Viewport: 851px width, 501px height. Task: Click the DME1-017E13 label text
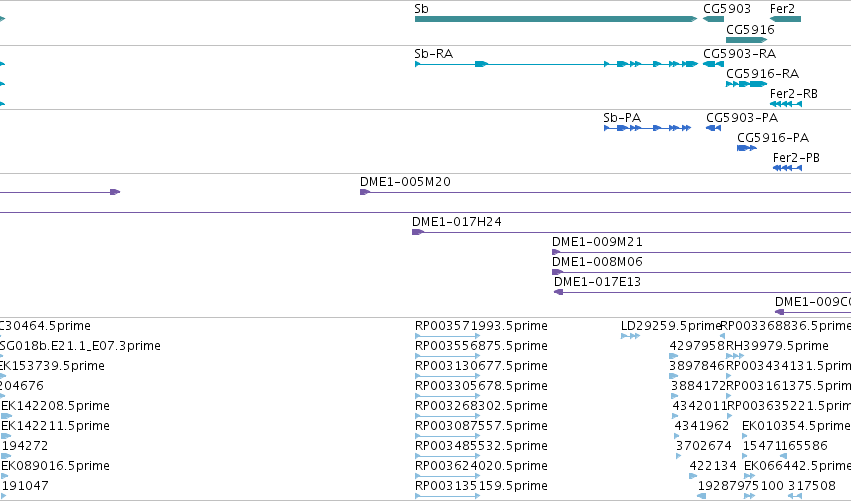pyautogui.click(x=597, y=282)
